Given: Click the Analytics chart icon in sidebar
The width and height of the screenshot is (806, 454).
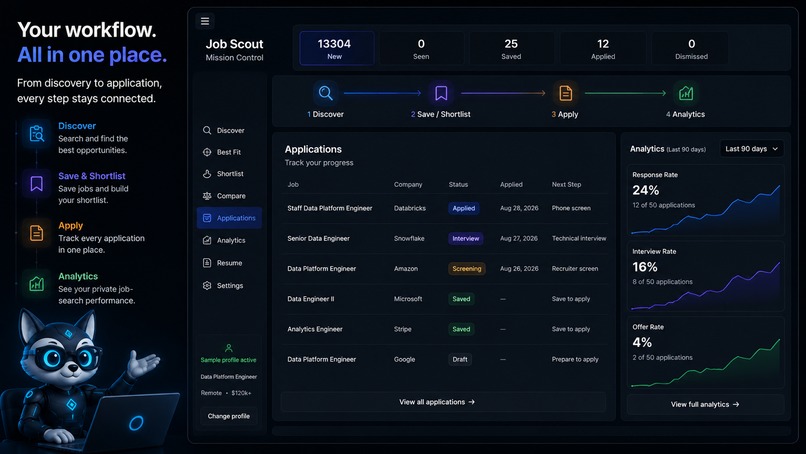Looking at the screenshot, I should tap(207, 240).
